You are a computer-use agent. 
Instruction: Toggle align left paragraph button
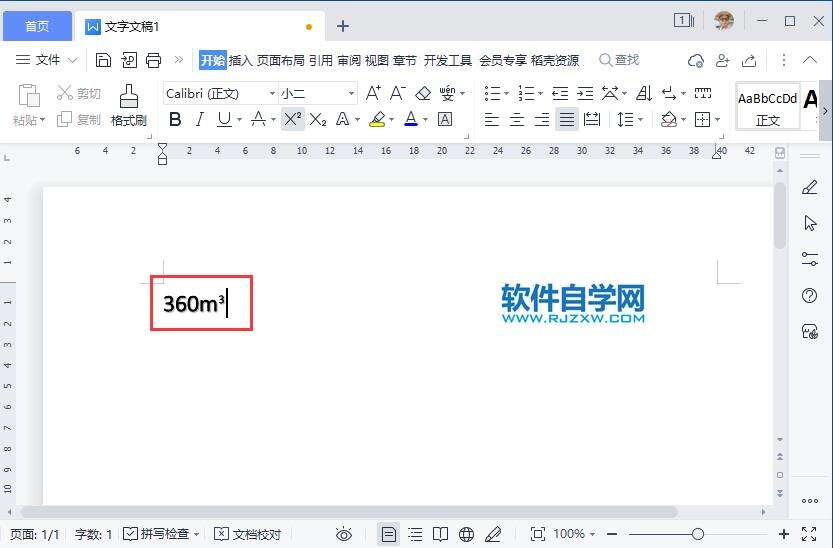tap(492, 119)
